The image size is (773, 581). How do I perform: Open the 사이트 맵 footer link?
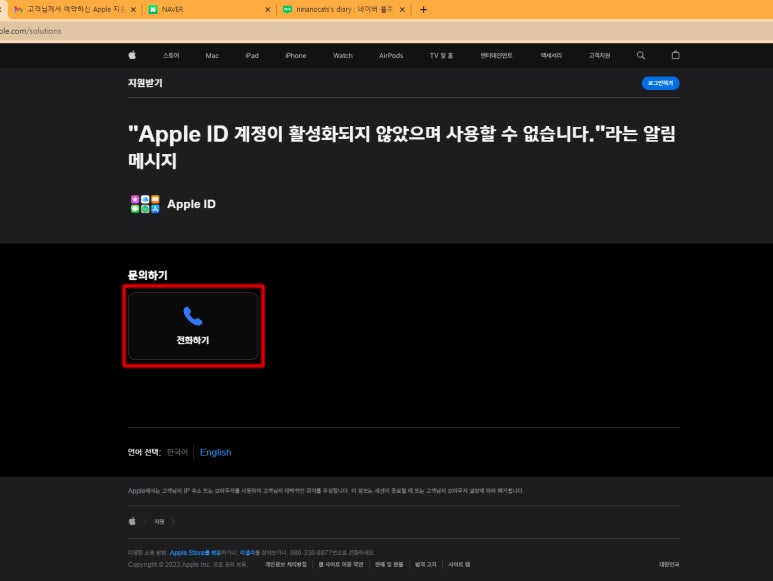(x=459, y=564)
